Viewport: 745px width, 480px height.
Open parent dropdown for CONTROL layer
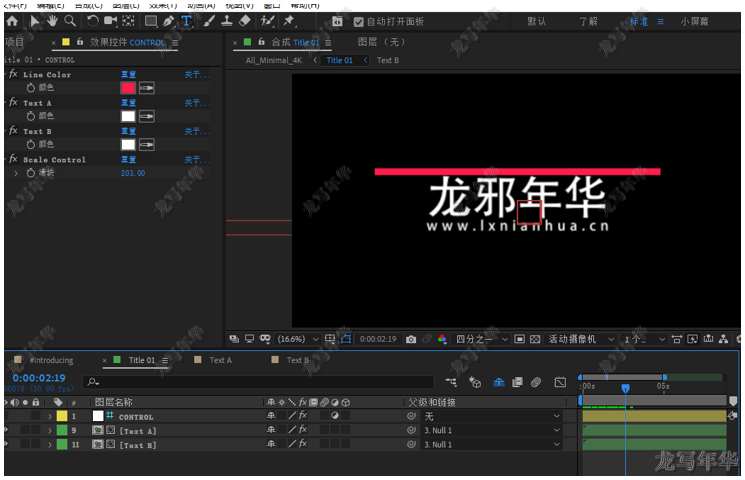point(492,416)
